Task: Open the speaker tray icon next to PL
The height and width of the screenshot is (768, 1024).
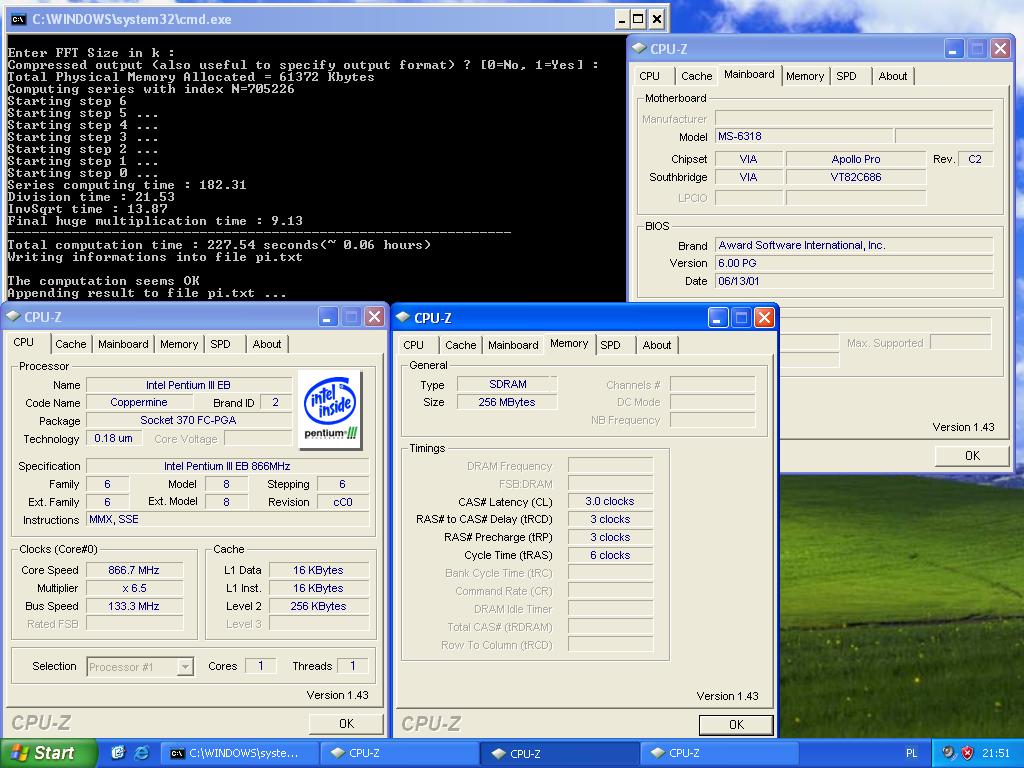Action: pyautogui.click(x=949, y=753)
